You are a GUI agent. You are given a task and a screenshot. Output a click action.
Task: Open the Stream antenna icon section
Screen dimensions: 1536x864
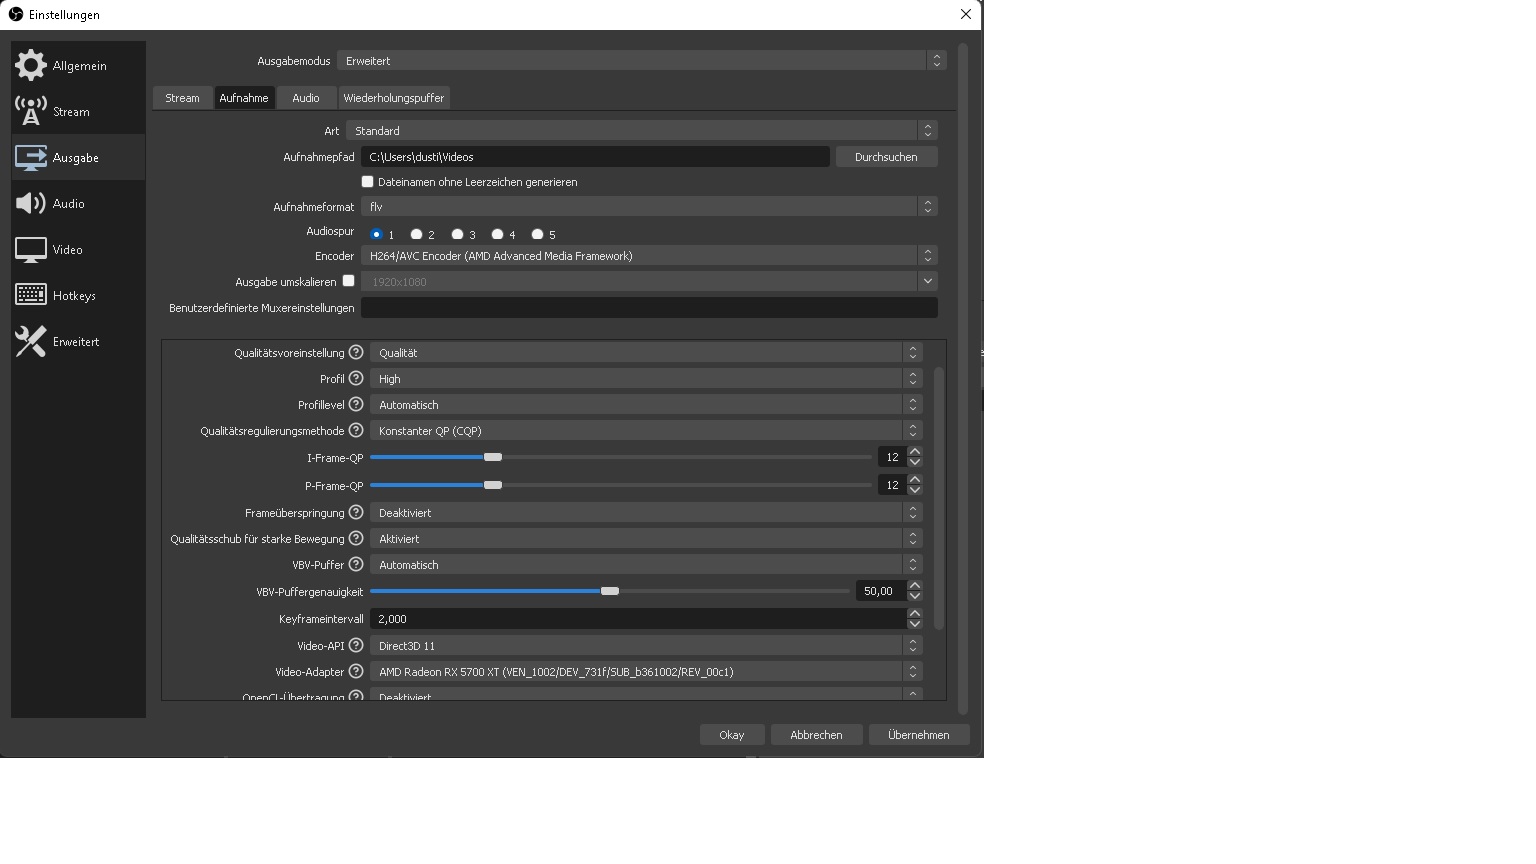coord(32,112)
